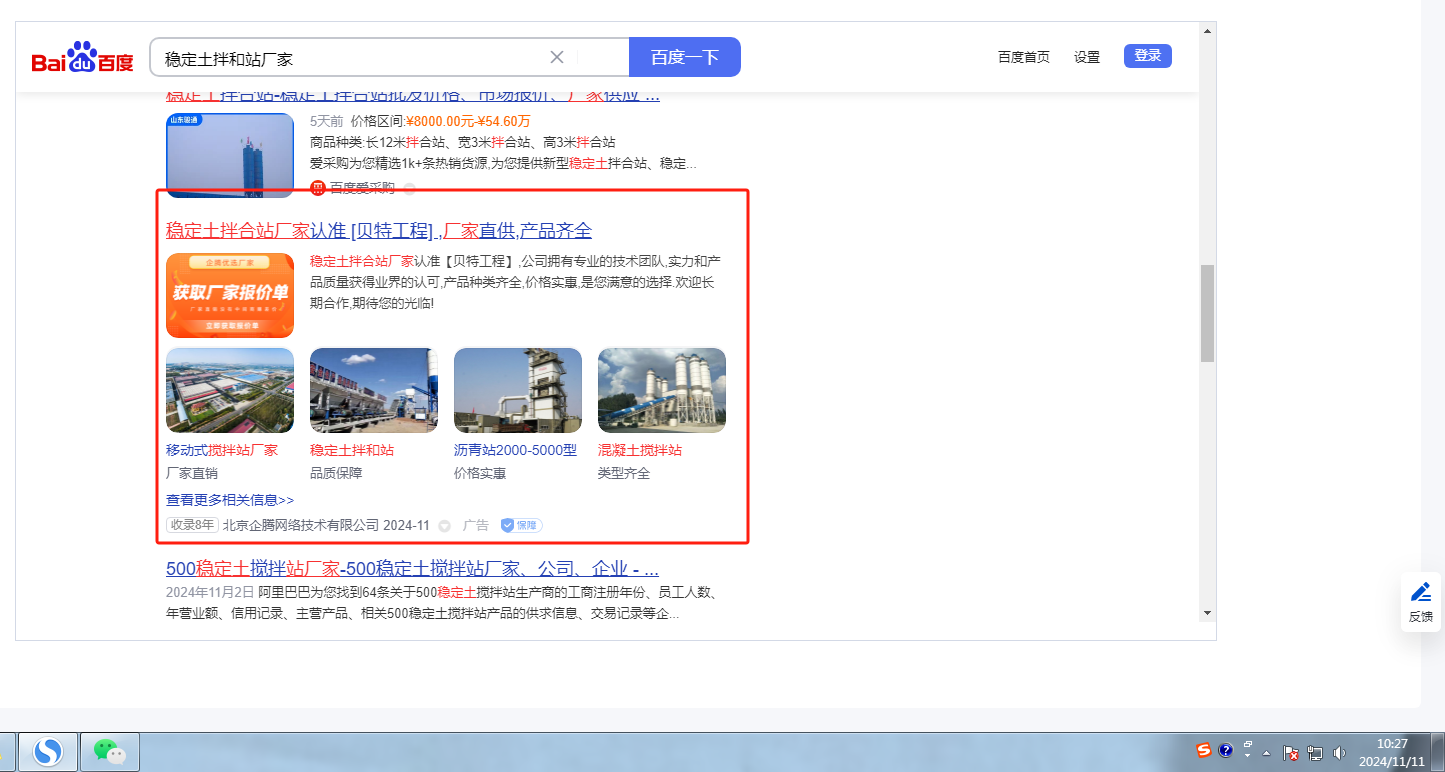The width and height of the screenshot is (1445, 772).
Task: Click the 广告 label
Action: pos(476,525)
